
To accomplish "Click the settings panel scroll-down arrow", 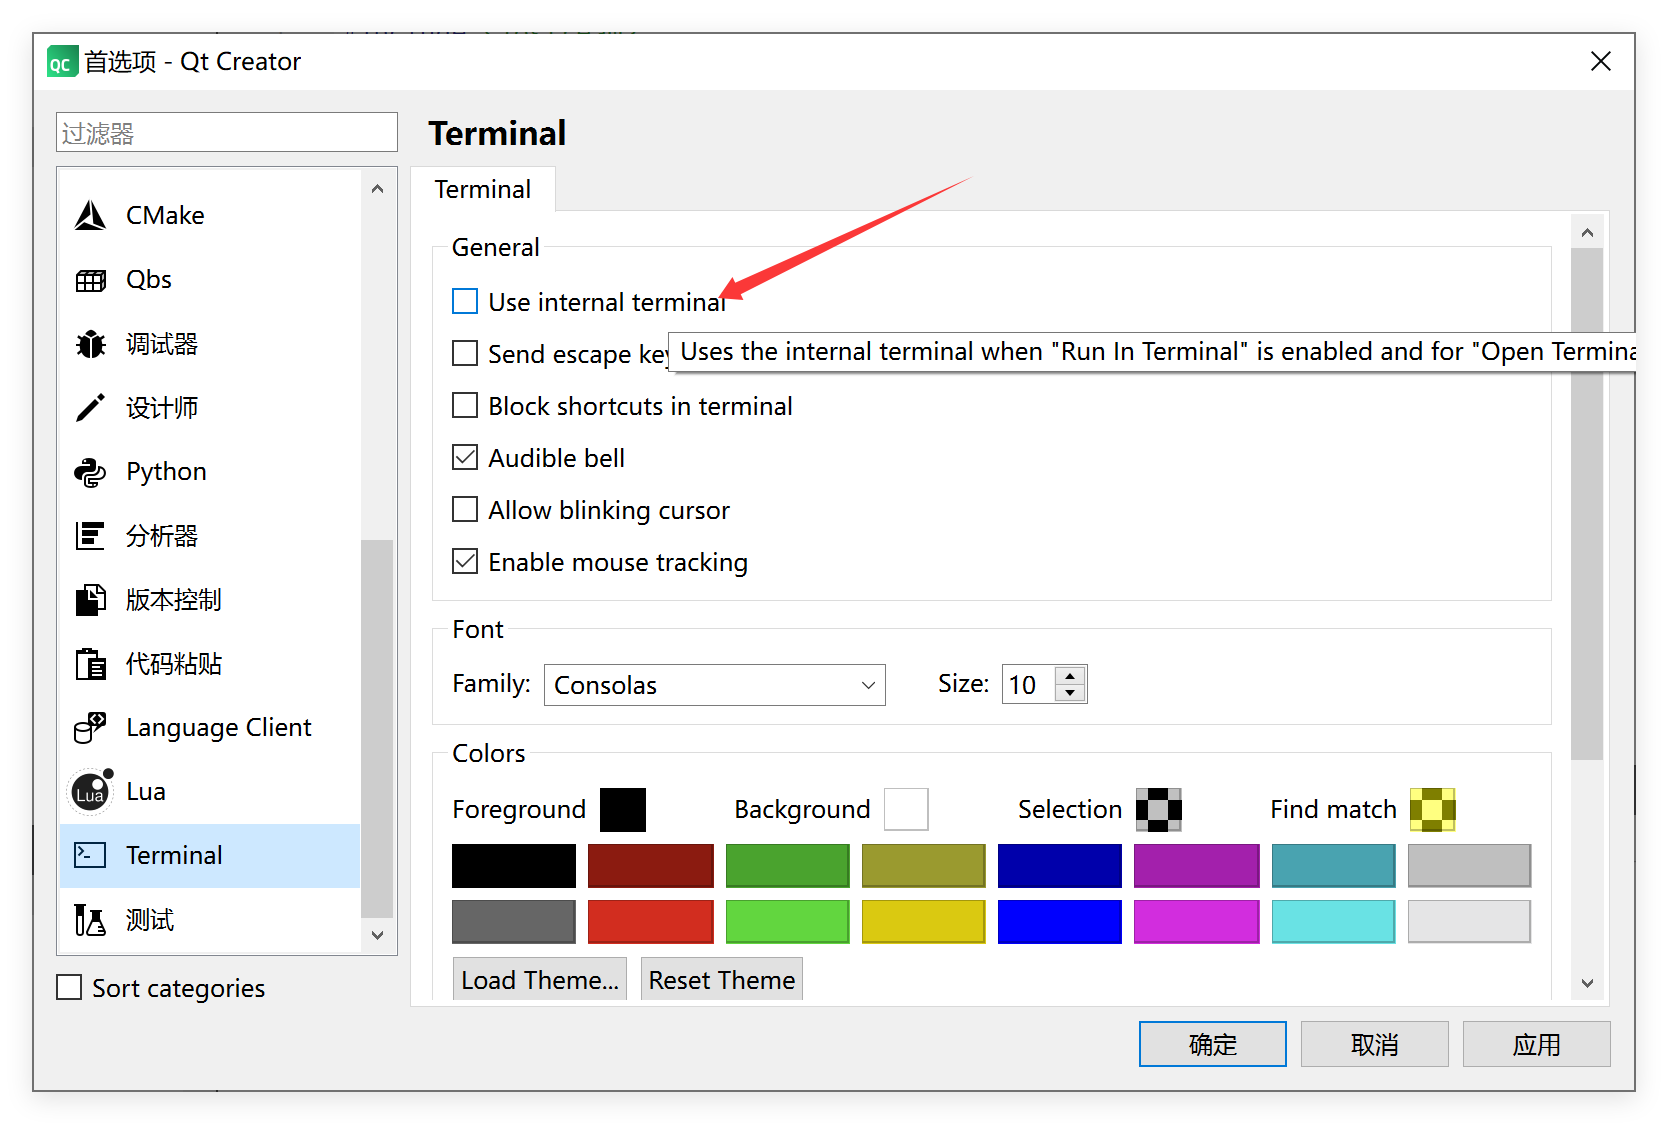I will click(x=1587, y=984).
